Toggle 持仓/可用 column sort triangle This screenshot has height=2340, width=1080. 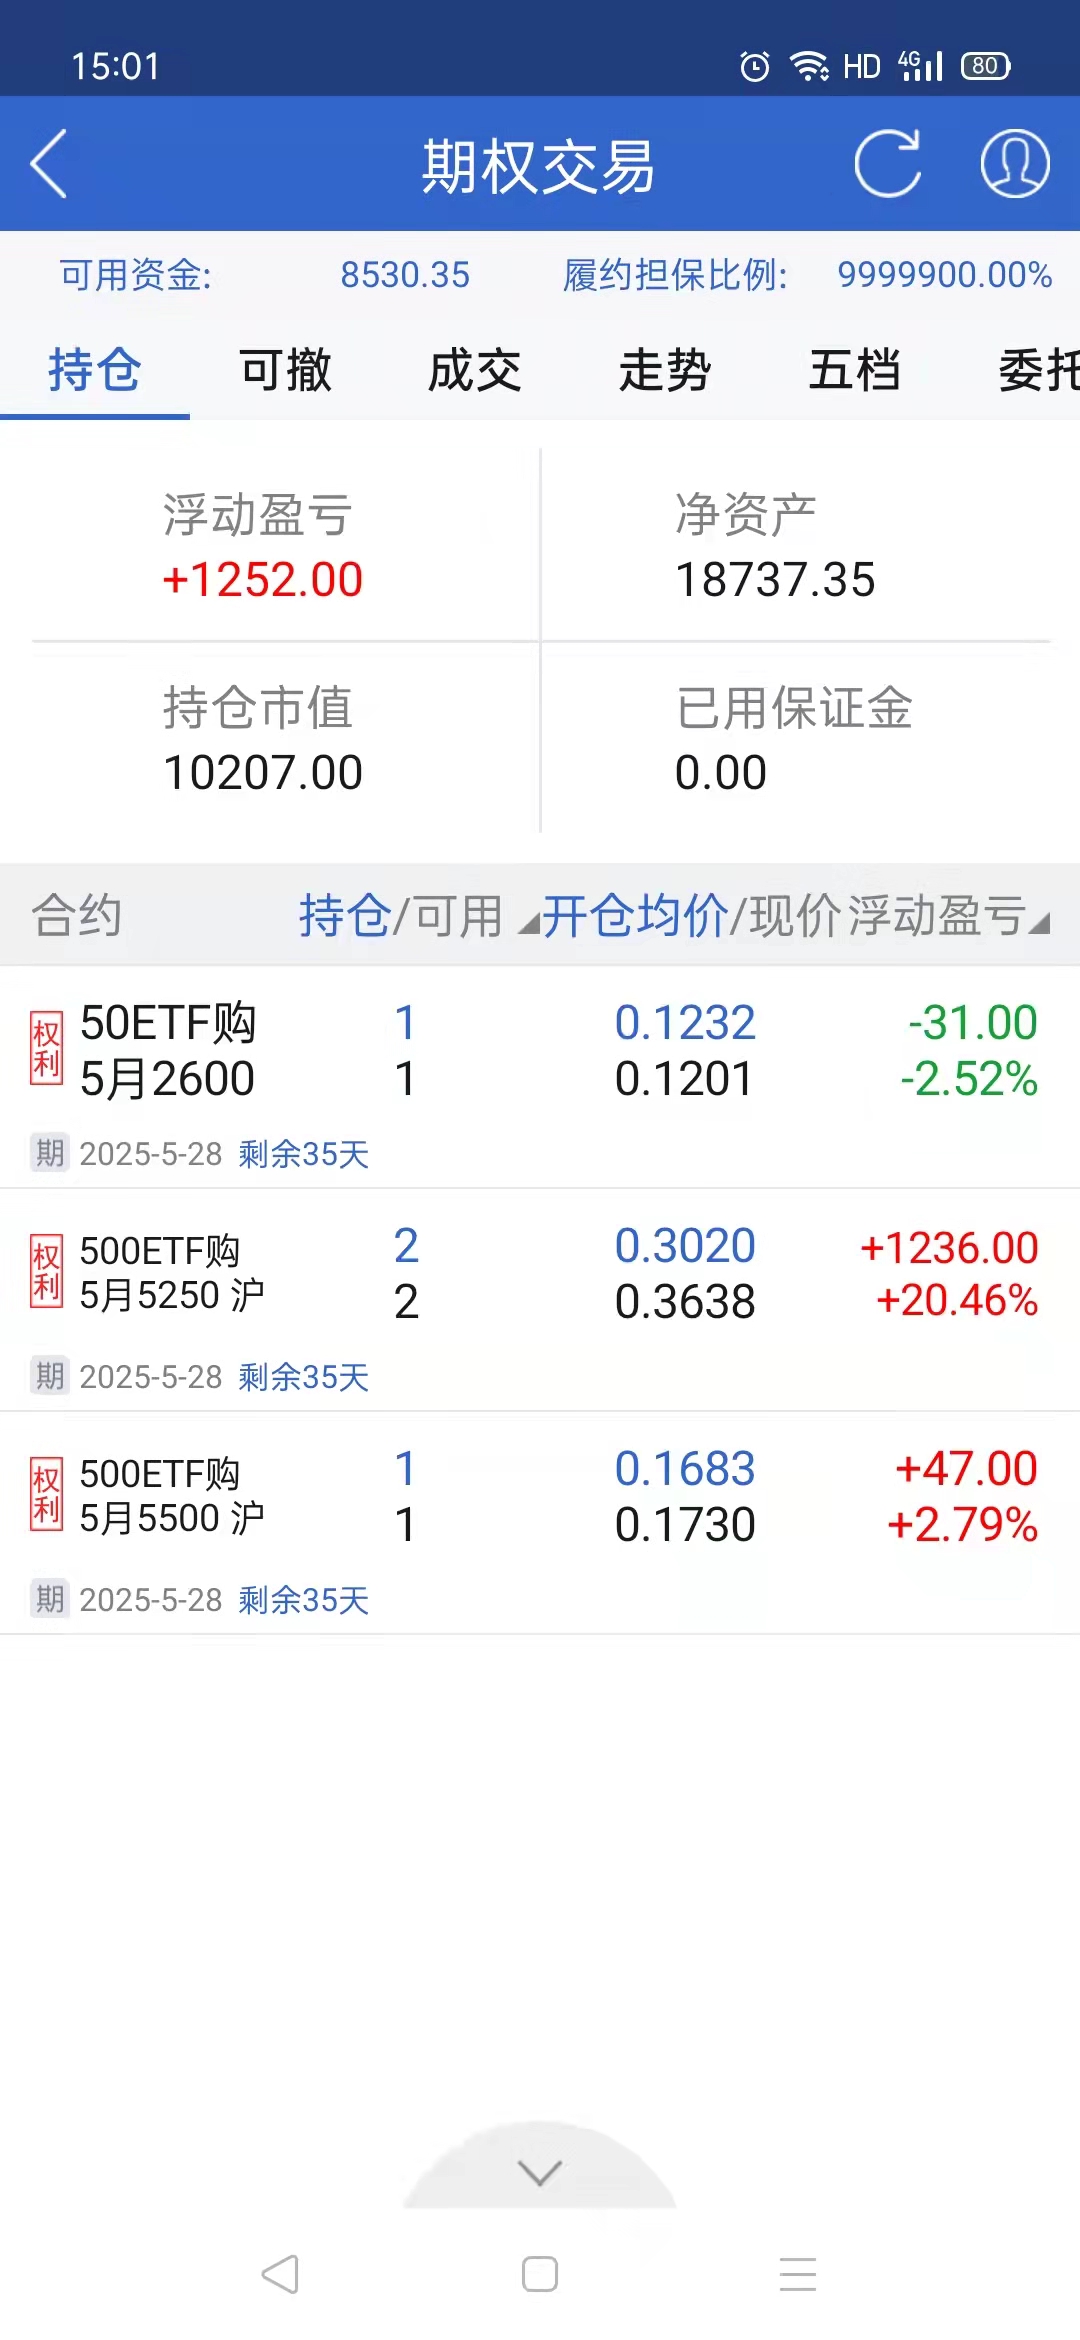pyautogui.click(x=527, y=926)
